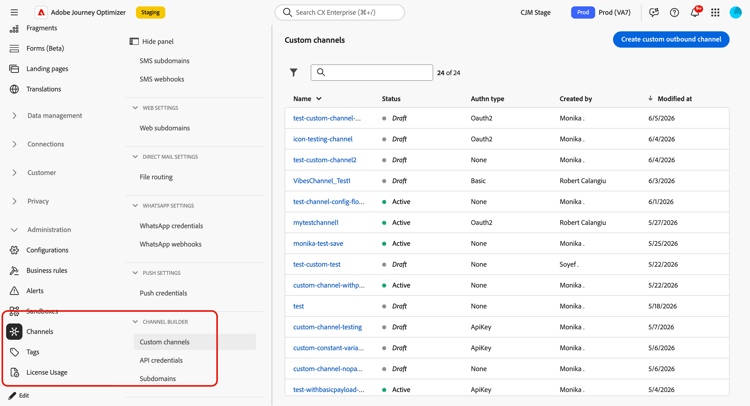750x406 pixels.
Task: Collapse the WhatsApp Settings group
Action: [135, 206]
